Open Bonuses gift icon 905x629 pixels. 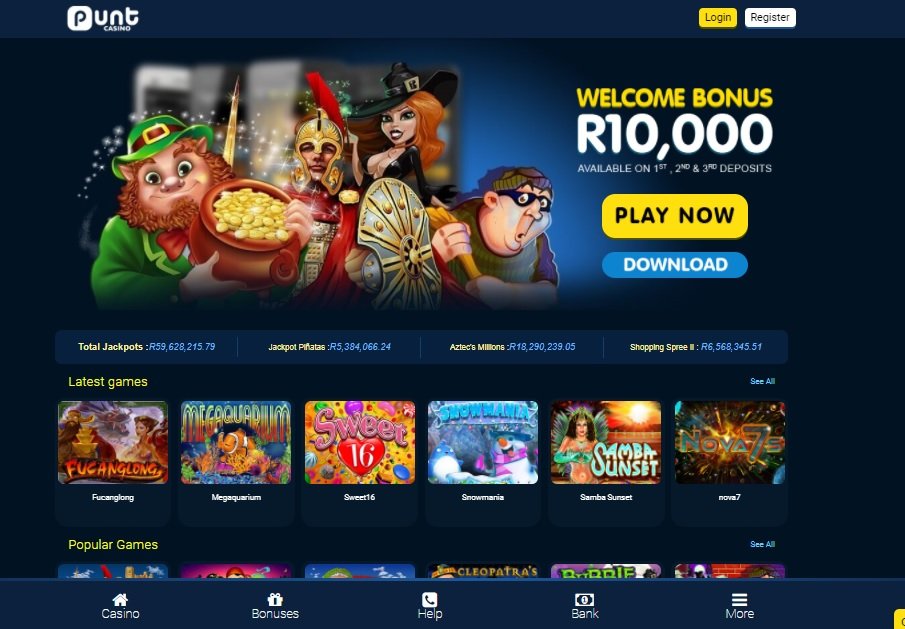pyautogui.click(x=275, y=600)
